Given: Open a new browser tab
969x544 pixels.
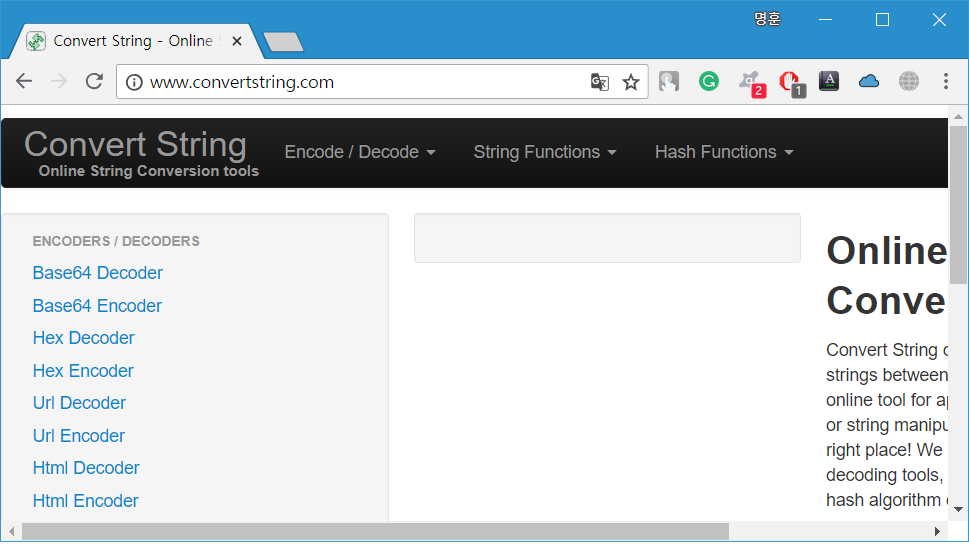Looking at the screenshot, I should [x=284, y=42].
